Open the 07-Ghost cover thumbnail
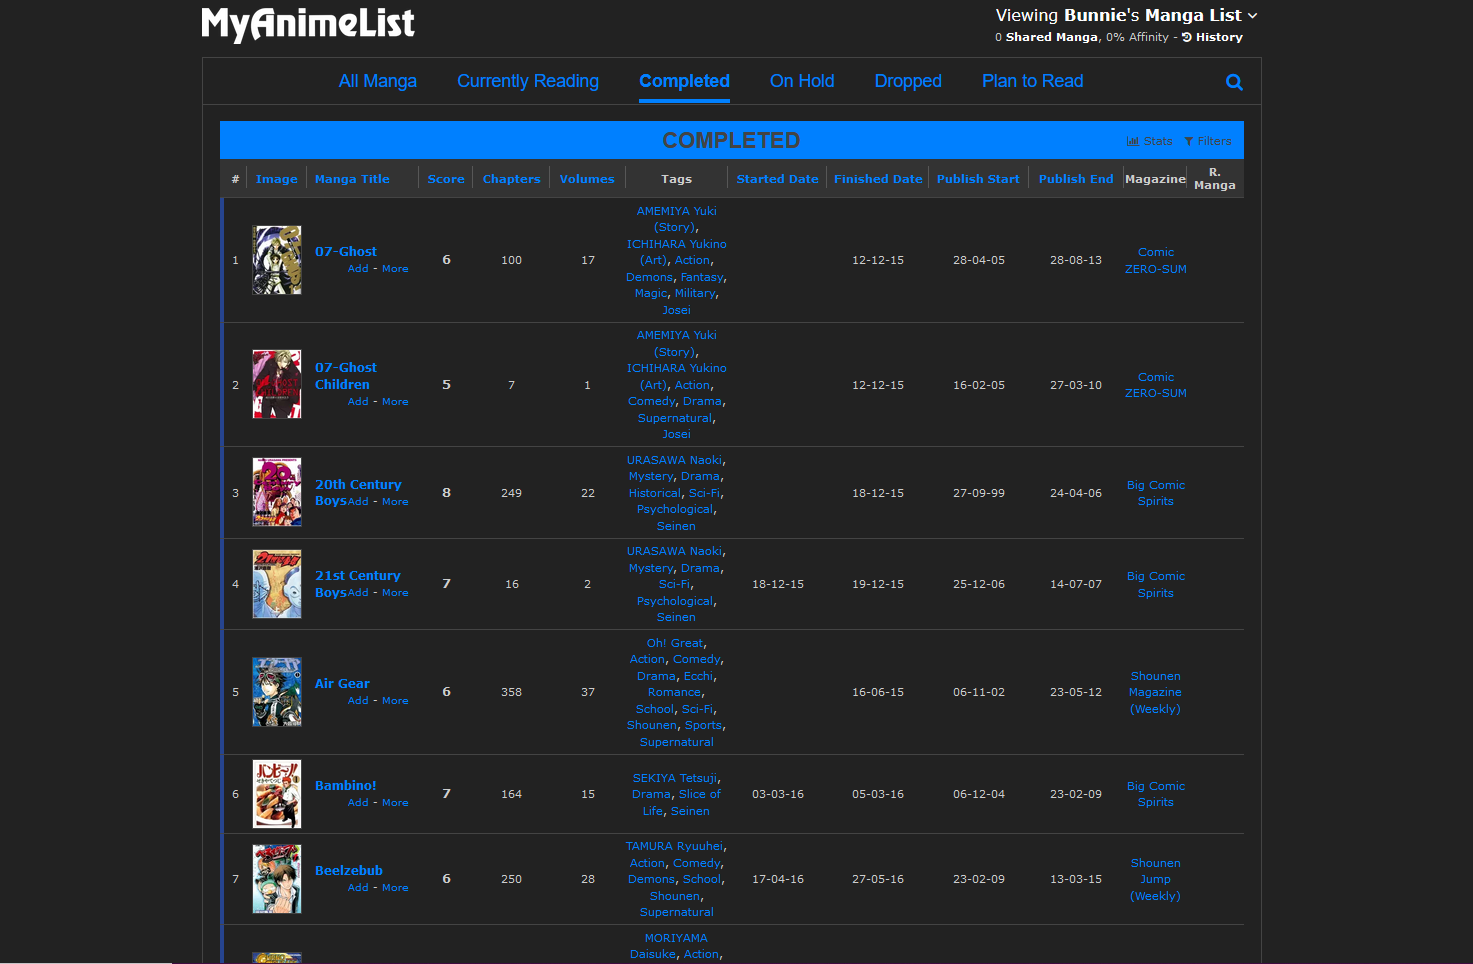Screen dimensions: 1473x964 click(x=277, y=260)
